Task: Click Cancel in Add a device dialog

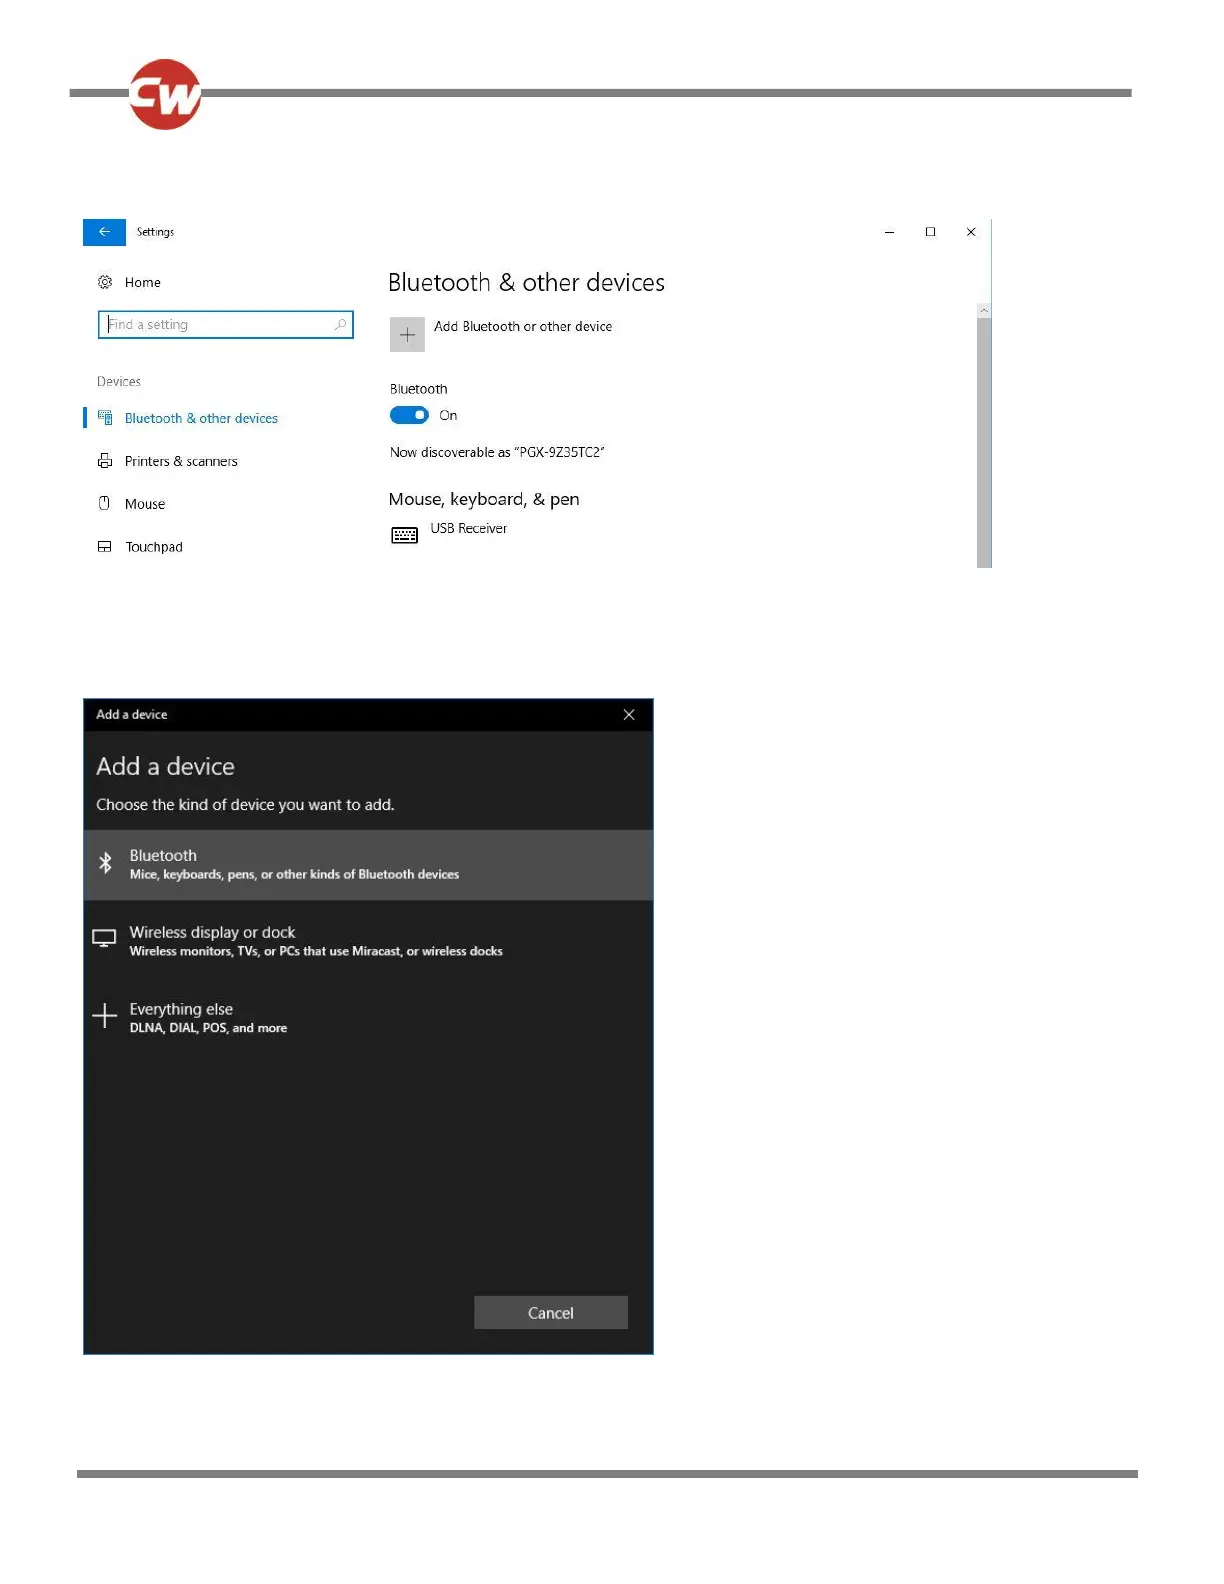Action: point(551,1313)
